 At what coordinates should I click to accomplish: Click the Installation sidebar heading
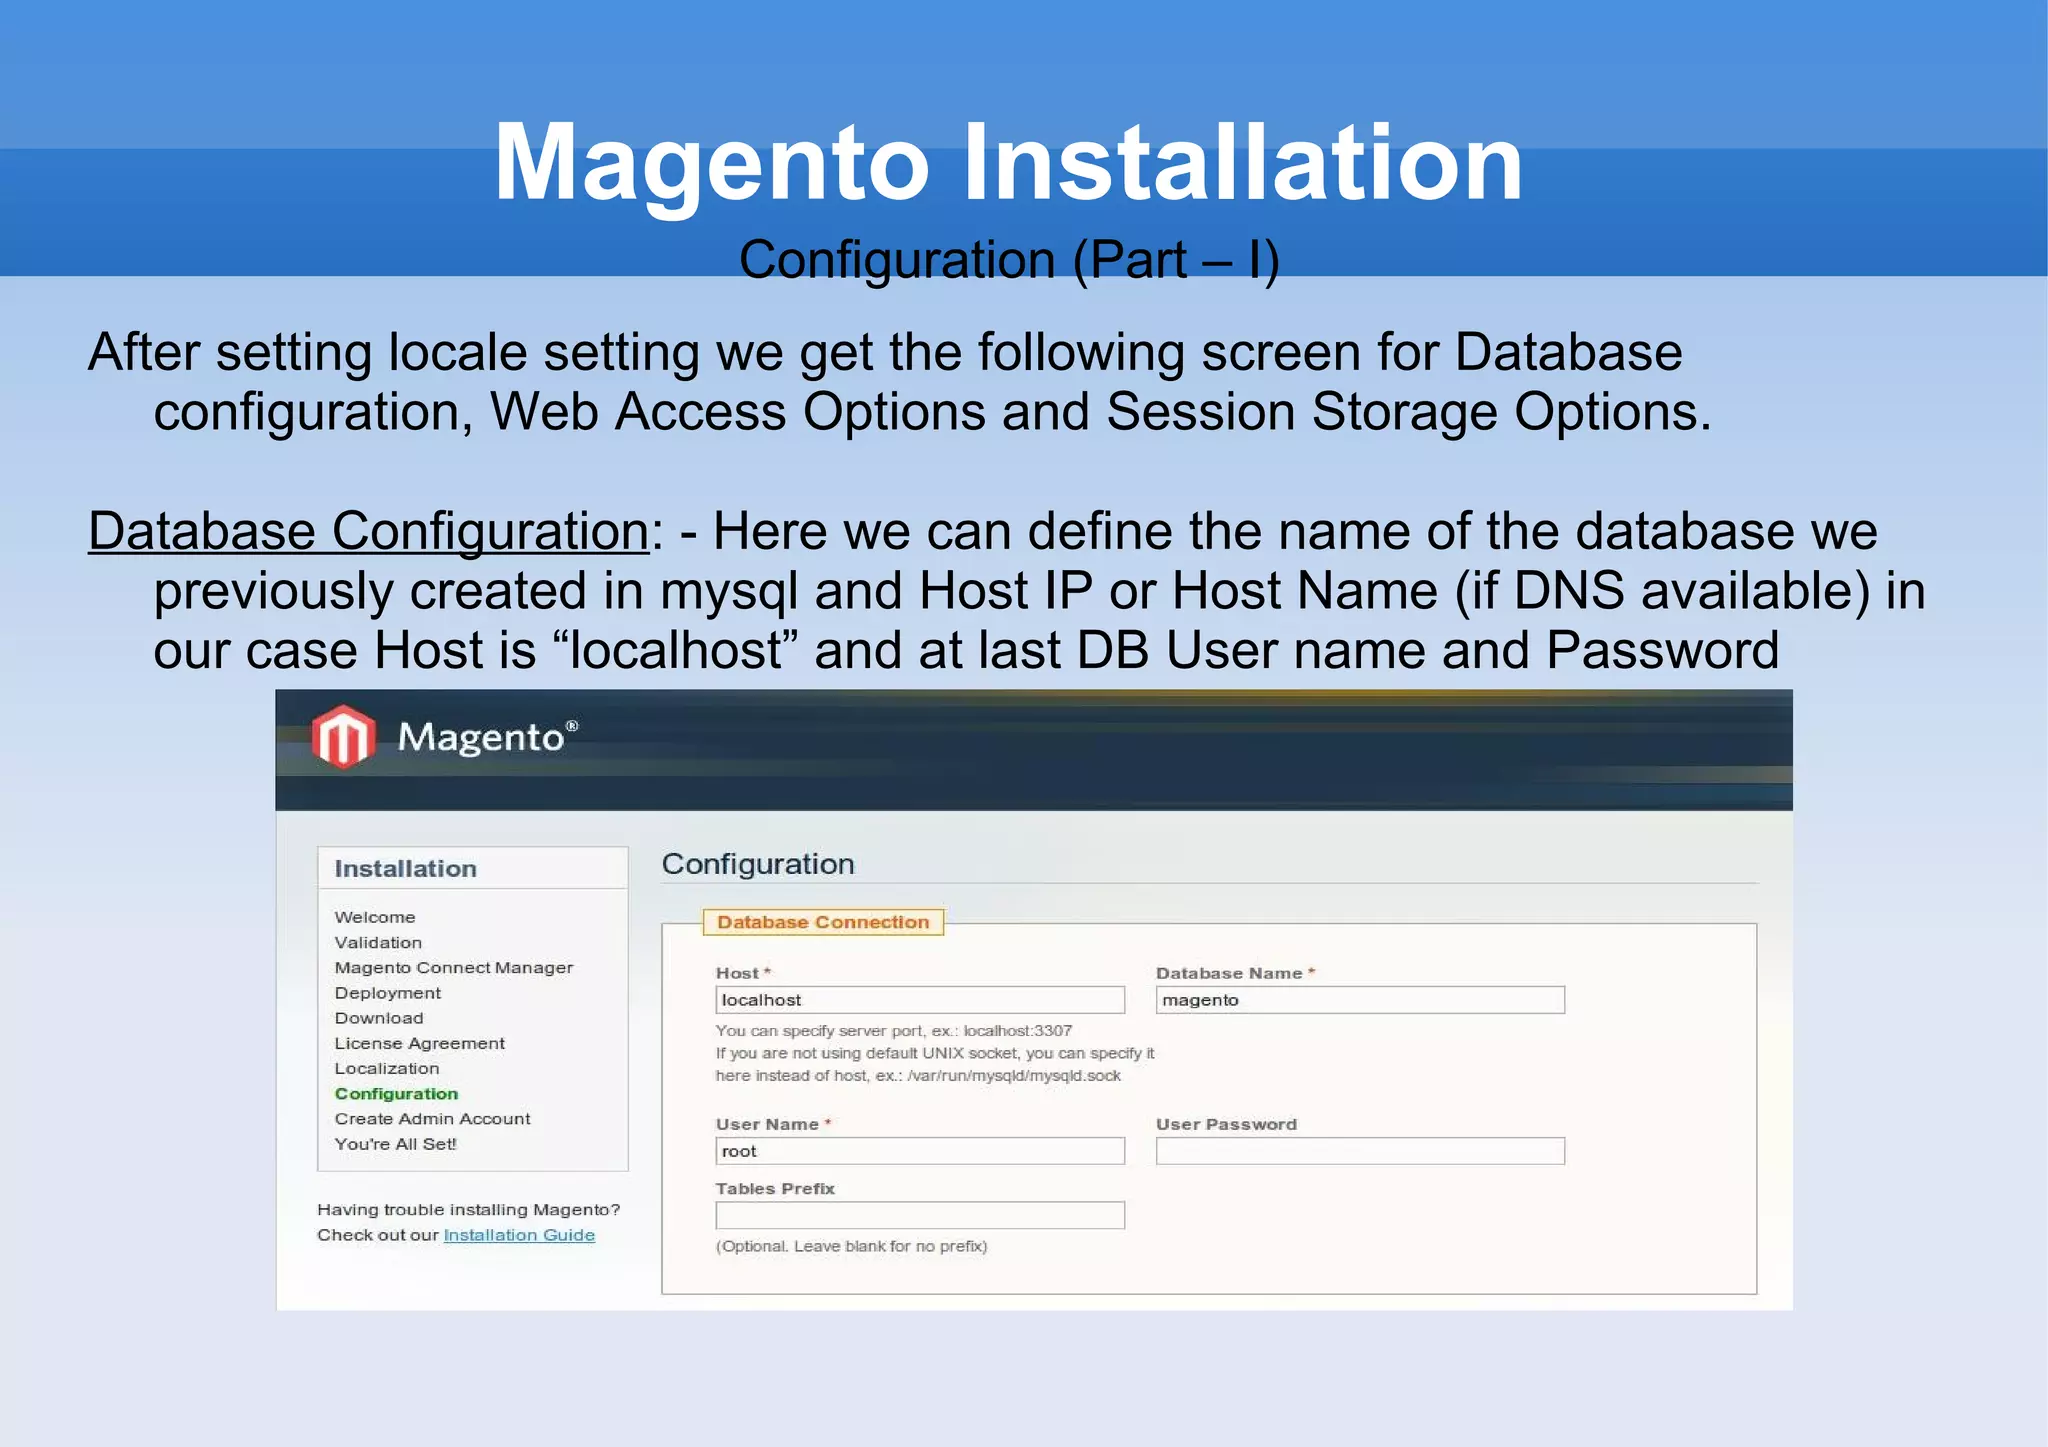click(x=406, y=869)
